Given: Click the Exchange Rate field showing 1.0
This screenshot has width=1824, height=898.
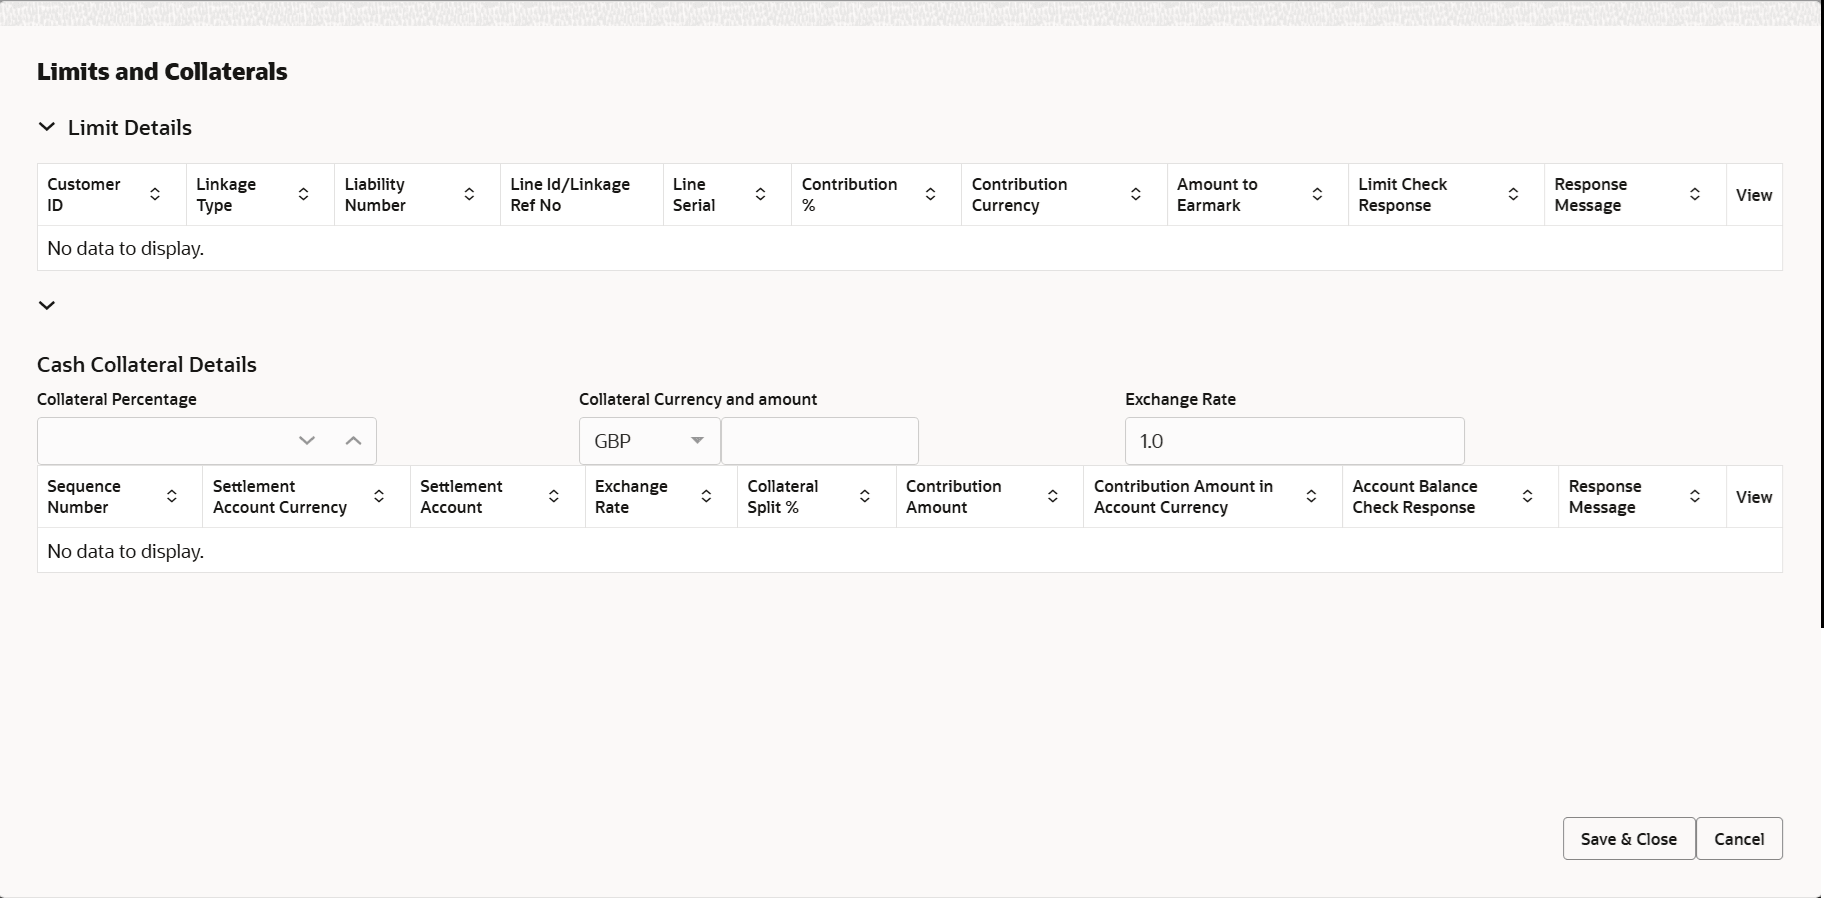Looking at the screenshot, I should [x=1293, y=441].
